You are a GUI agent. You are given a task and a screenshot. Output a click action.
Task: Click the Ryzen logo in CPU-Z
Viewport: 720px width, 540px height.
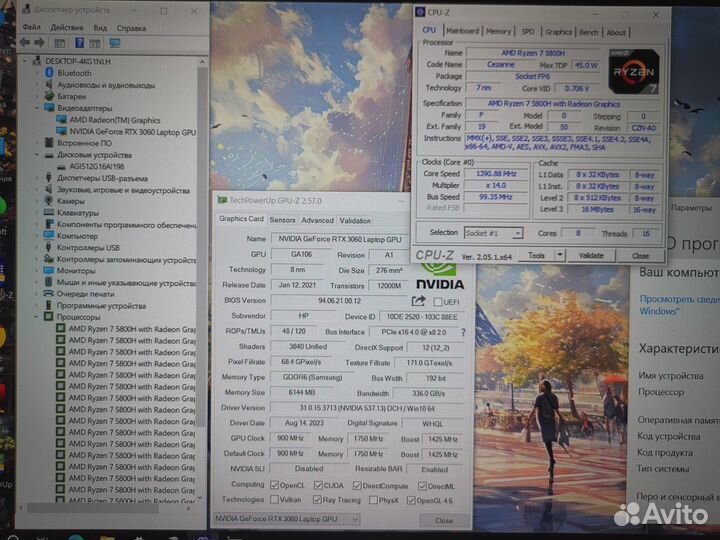tap(633, 72)
